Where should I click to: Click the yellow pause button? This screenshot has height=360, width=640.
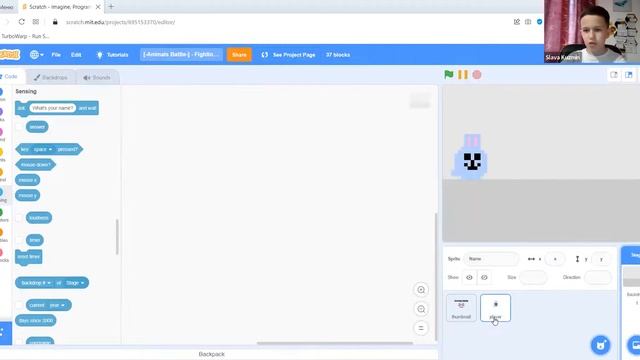point(463,75)
